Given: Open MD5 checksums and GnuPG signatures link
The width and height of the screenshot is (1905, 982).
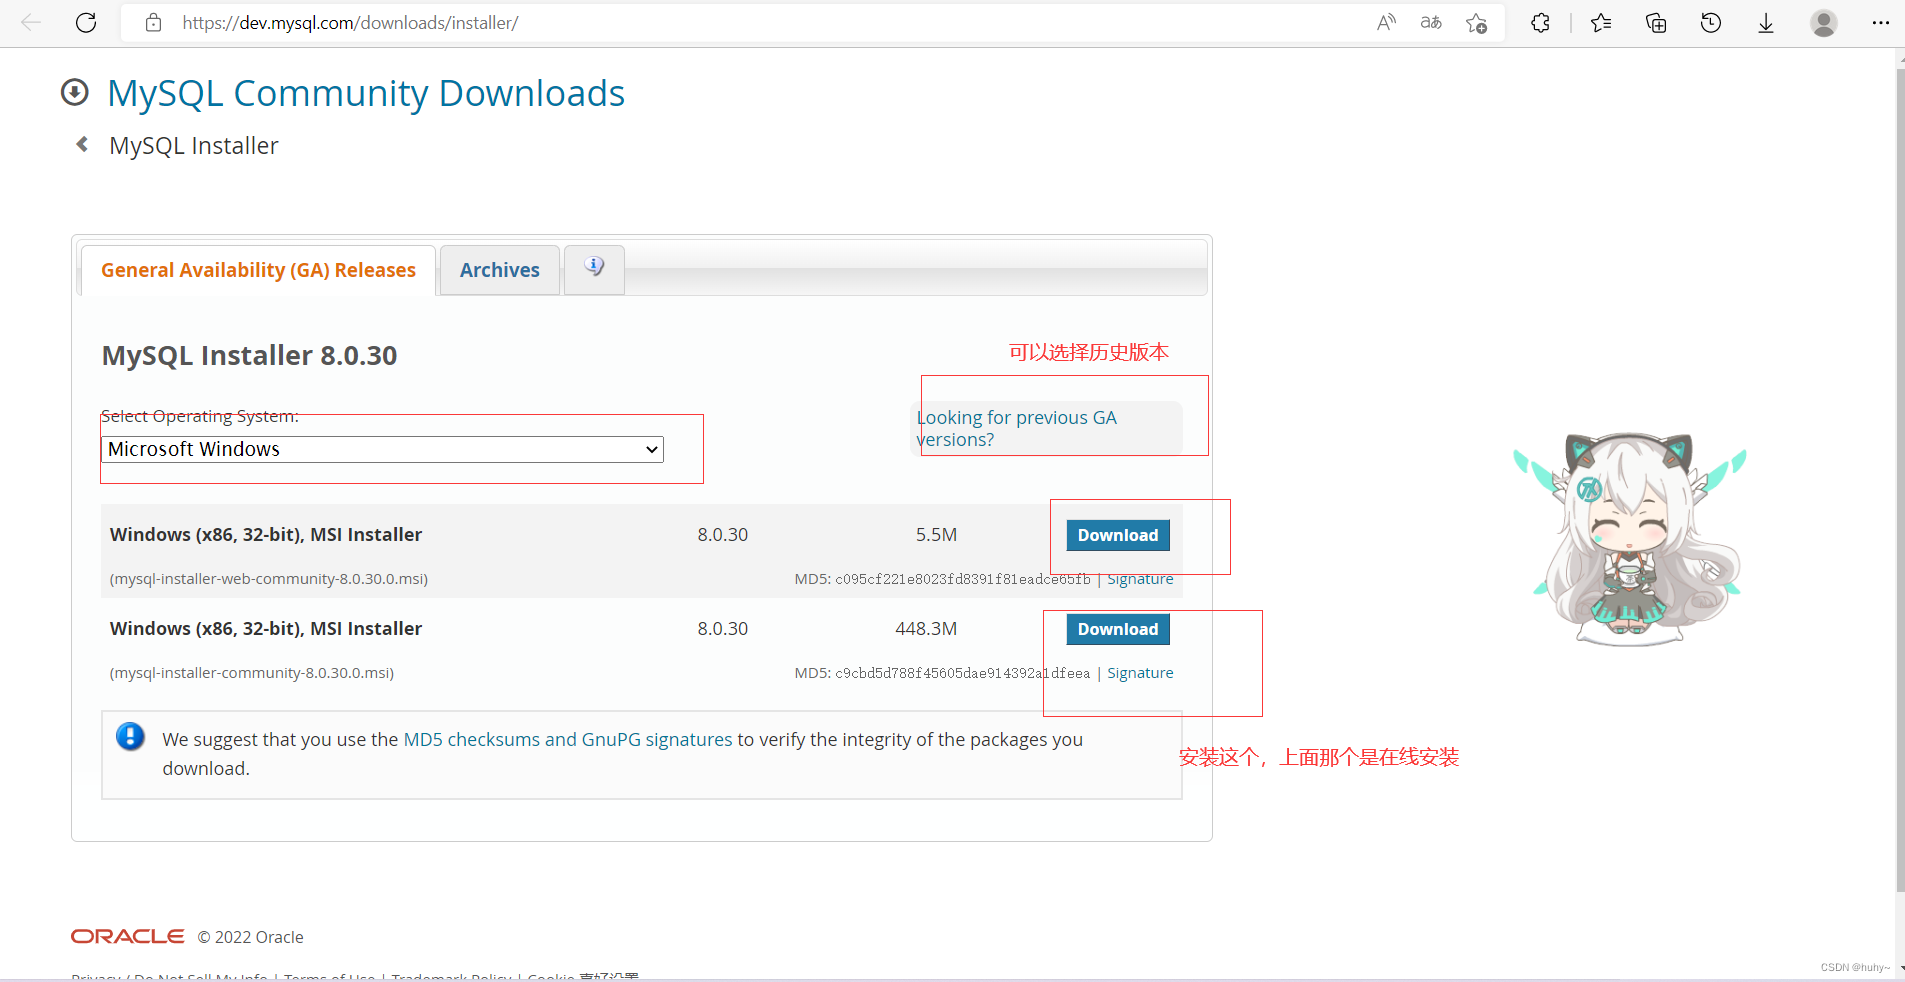Looking at the screenshot, I should point(568,739).
